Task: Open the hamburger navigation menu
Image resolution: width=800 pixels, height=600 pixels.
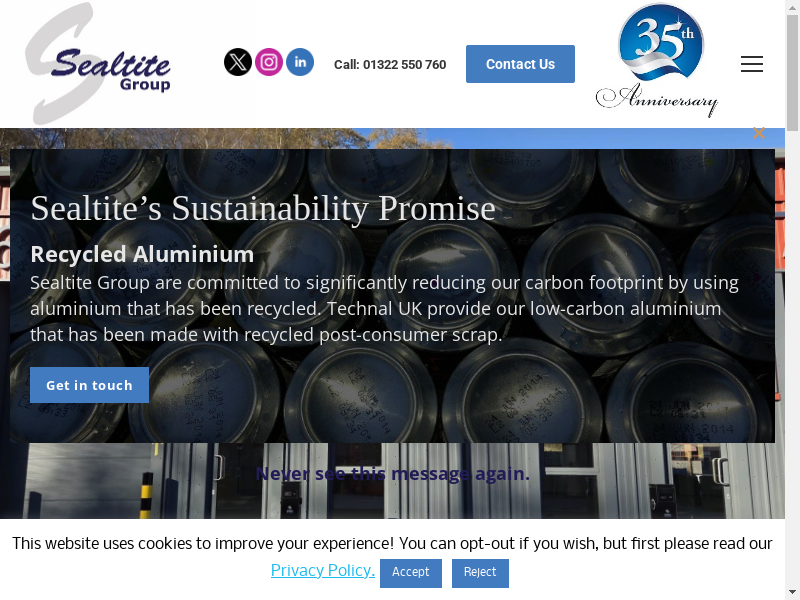Action: (x=752, y=64)
